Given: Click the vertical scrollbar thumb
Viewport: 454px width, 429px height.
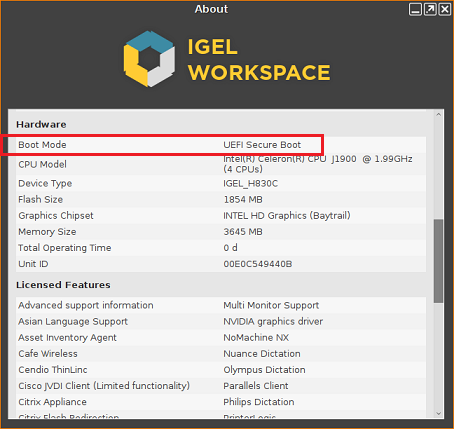Looking at the screenshot, I should pos(438,261).
